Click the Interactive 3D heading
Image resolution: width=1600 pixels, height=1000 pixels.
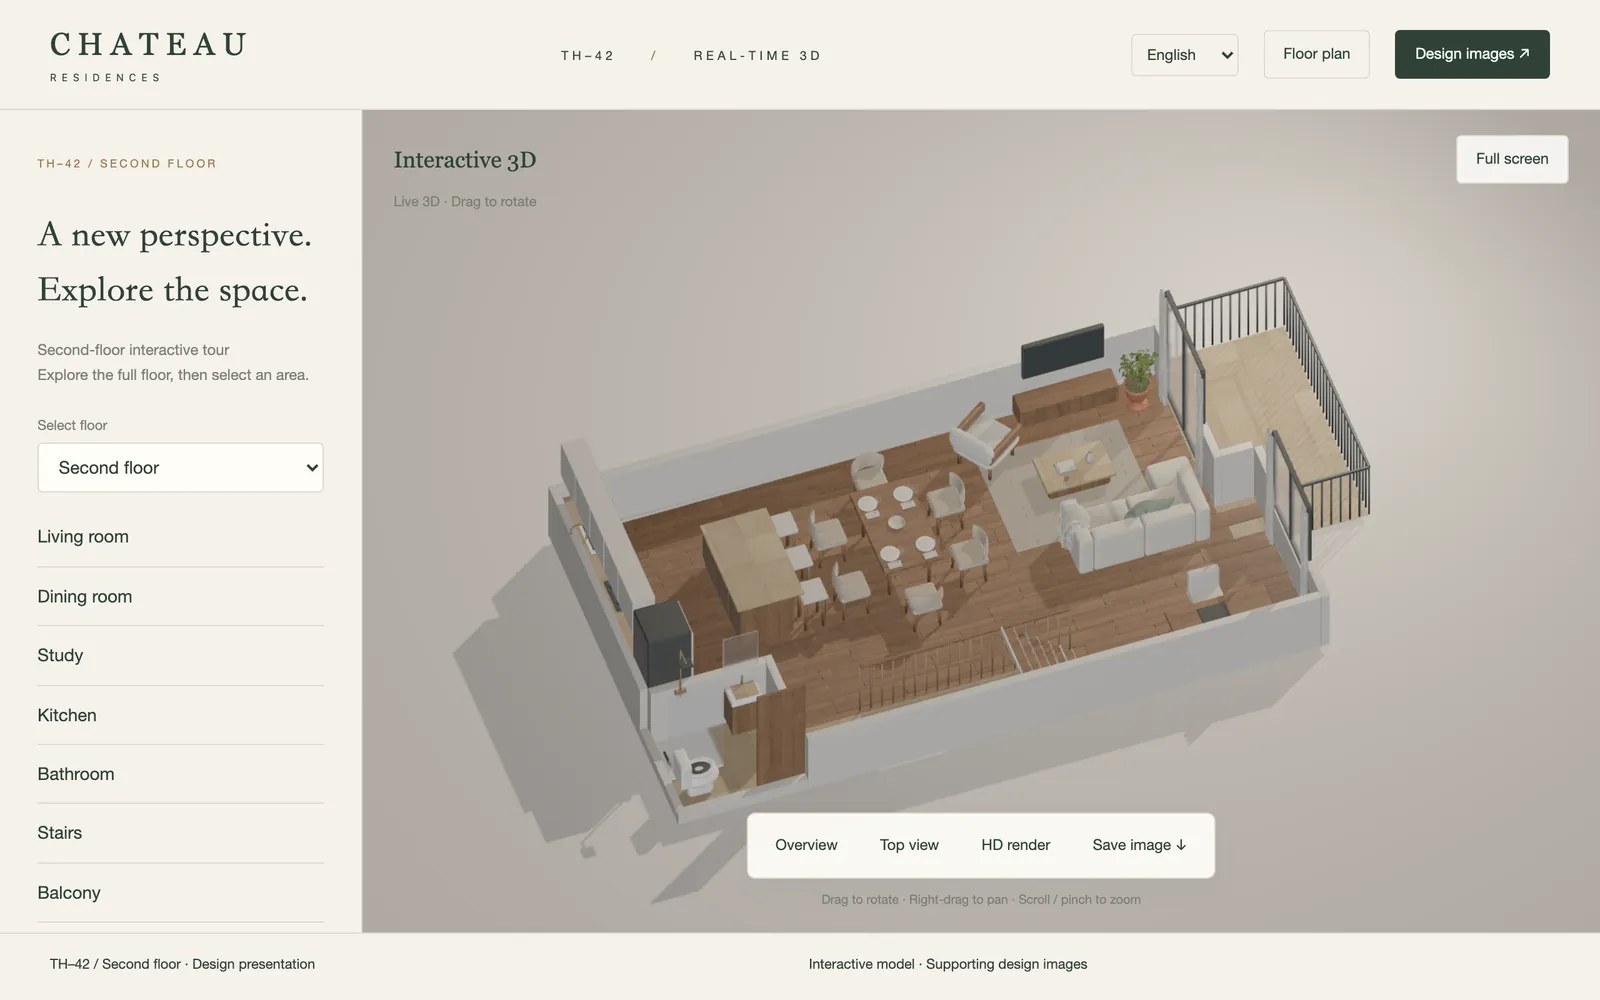(465, 160)
